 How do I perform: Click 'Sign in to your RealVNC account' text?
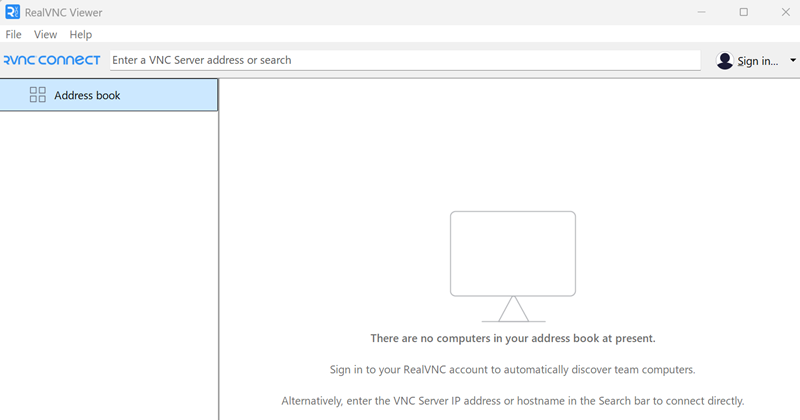pyautogui.click(x=512, y=369)
